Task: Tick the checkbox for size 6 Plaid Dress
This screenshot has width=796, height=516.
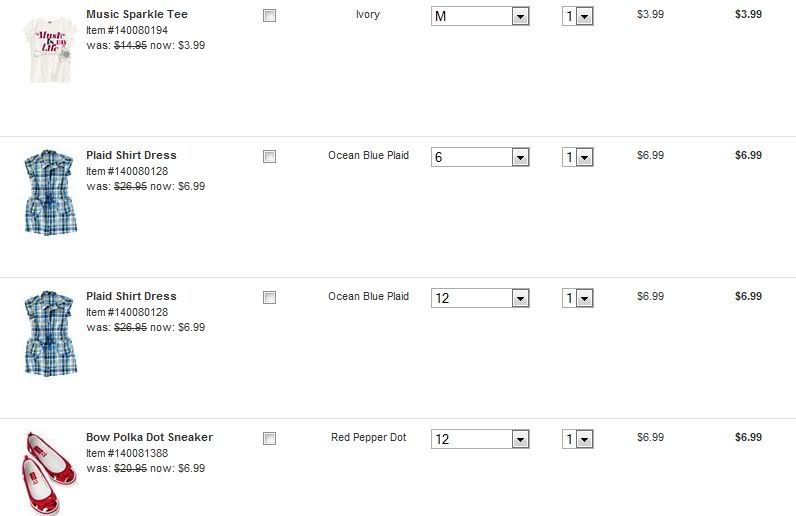Action: tap(269, 157)
